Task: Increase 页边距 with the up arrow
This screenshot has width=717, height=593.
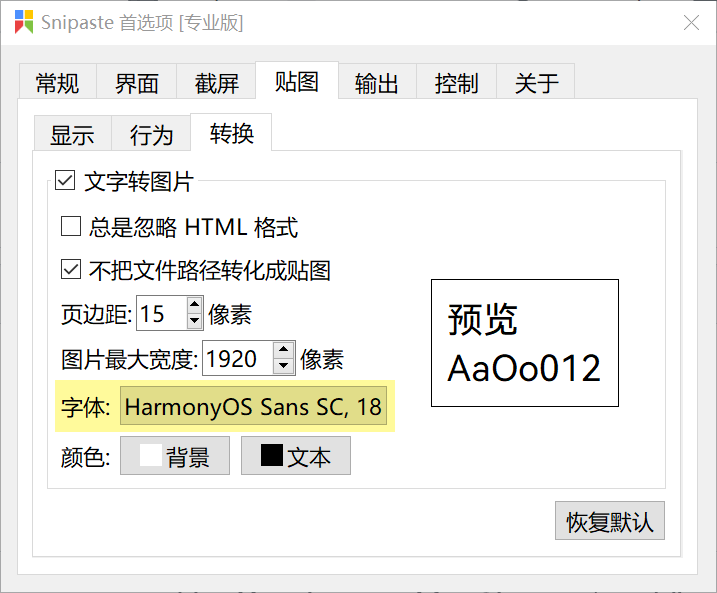Action: [195, 305]
